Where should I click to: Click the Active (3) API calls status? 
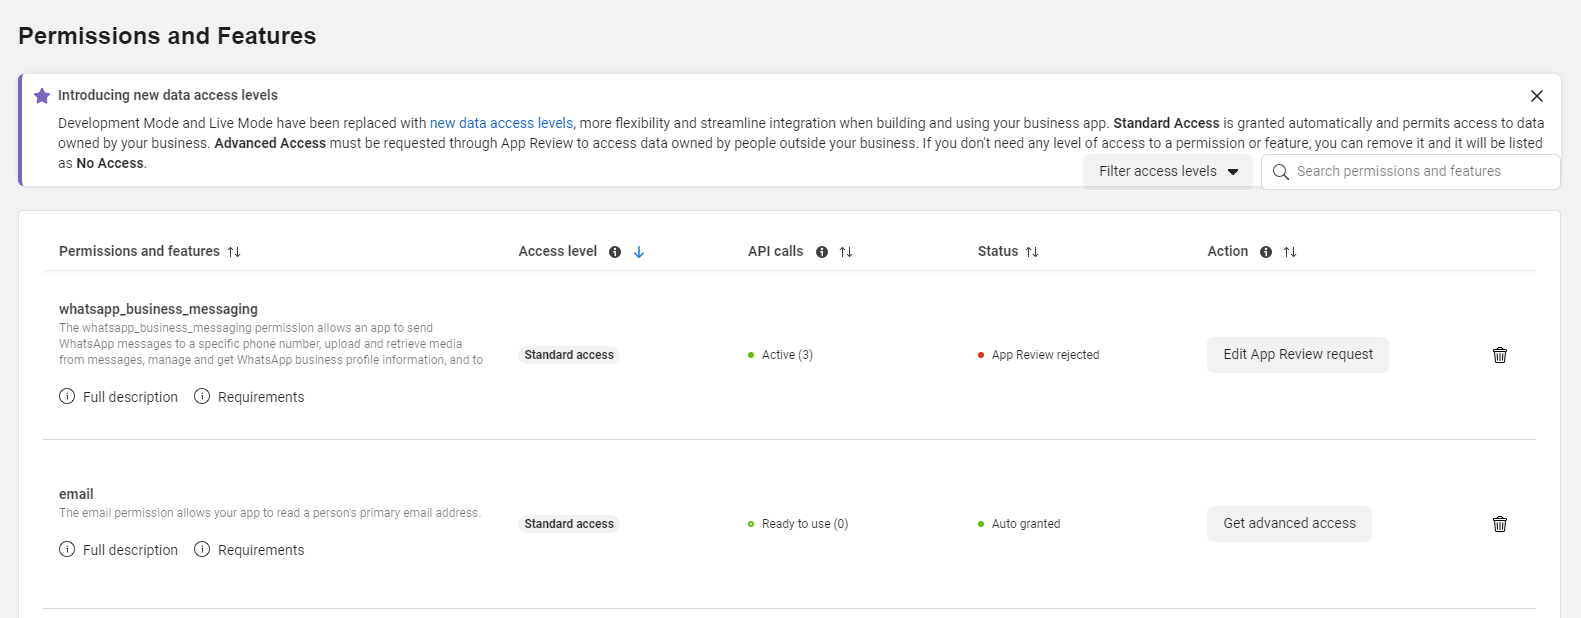point(781,355)
